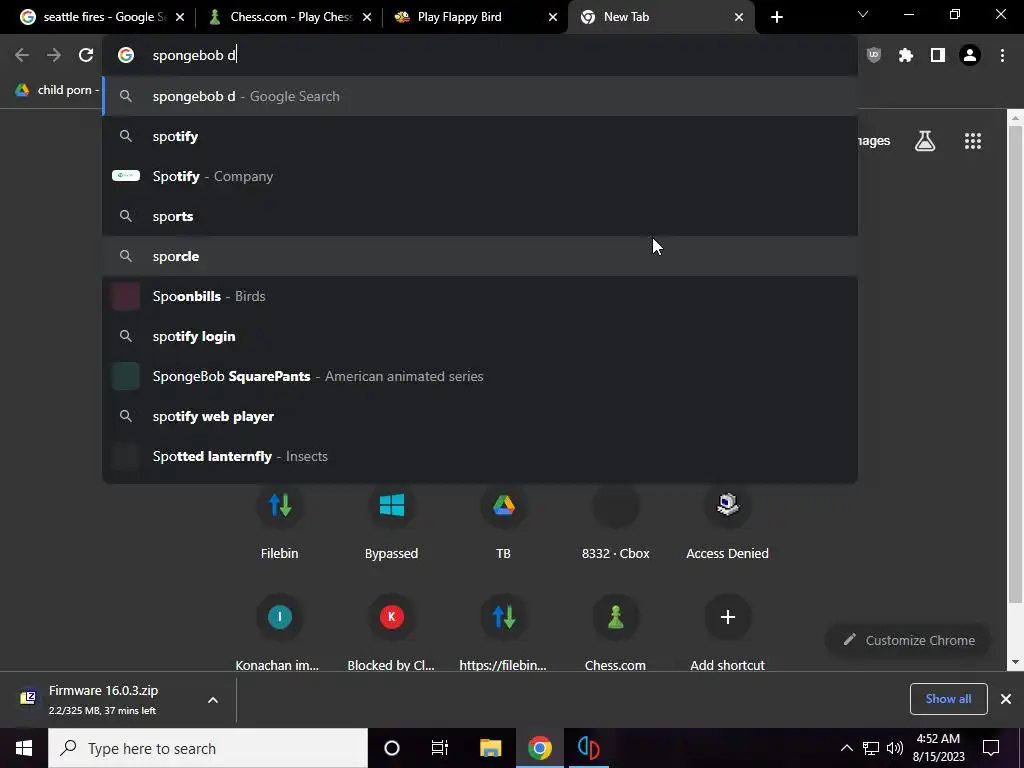The image size is (1024, 768).
Task: Open the Search Labs flask icon
Action: click(x=925, y=141)
